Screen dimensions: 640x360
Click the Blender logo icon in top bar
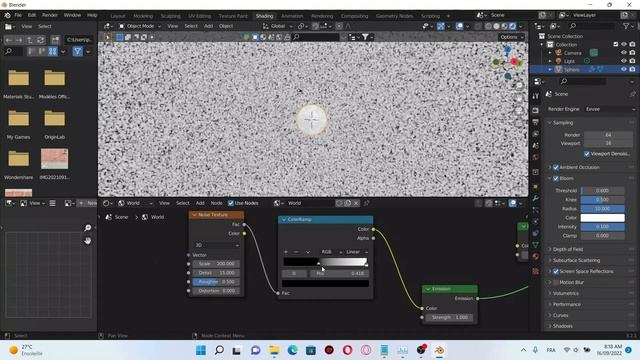(x=7, y=15)
